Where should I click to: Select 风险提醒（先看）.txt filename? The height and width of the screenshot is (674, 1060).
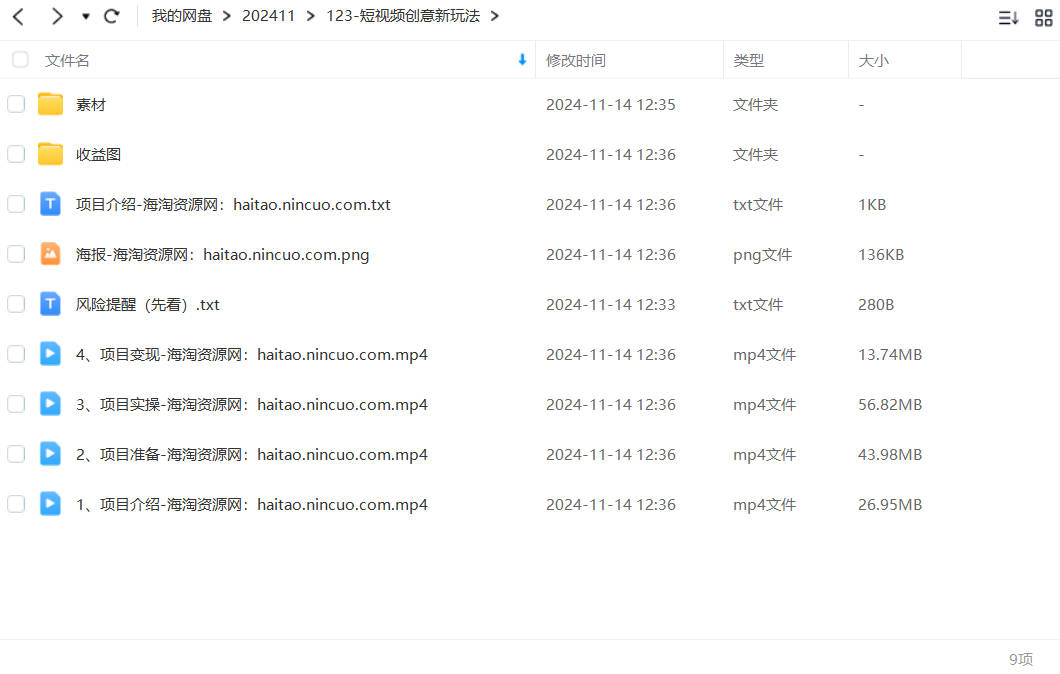tap(147, 305)
